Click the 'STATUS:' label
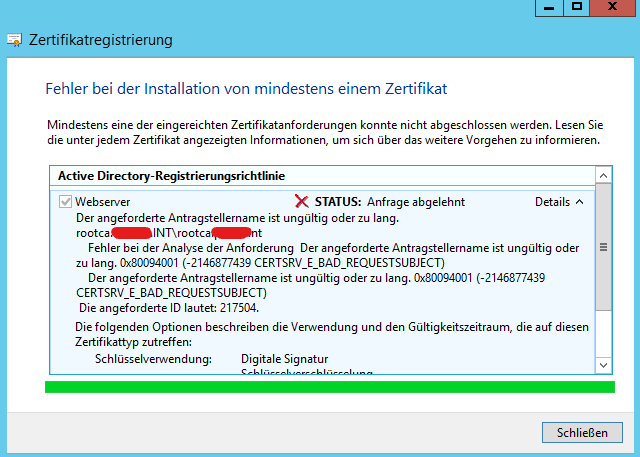Screen dimensions: 640x457 pyautogui.click(x=338, y=202)
